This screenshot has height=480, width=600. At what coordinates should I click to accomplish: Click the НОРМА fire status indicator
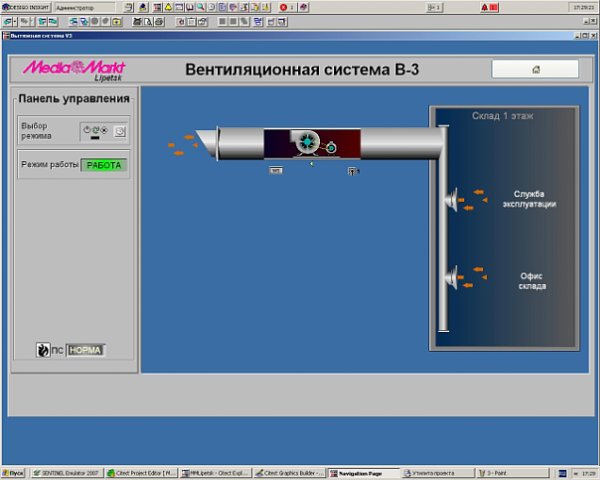86,351
